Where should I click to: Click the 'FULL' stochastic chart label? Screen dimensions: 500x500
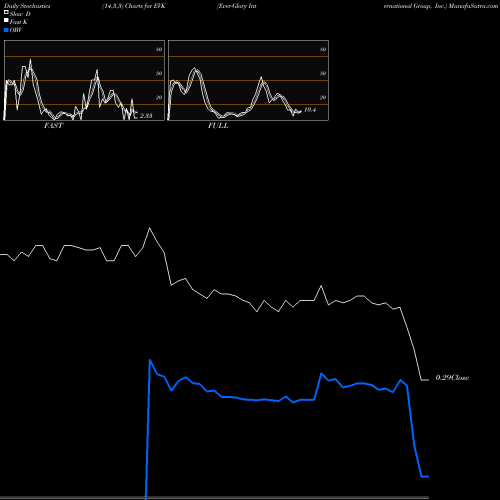pos(218,126)
